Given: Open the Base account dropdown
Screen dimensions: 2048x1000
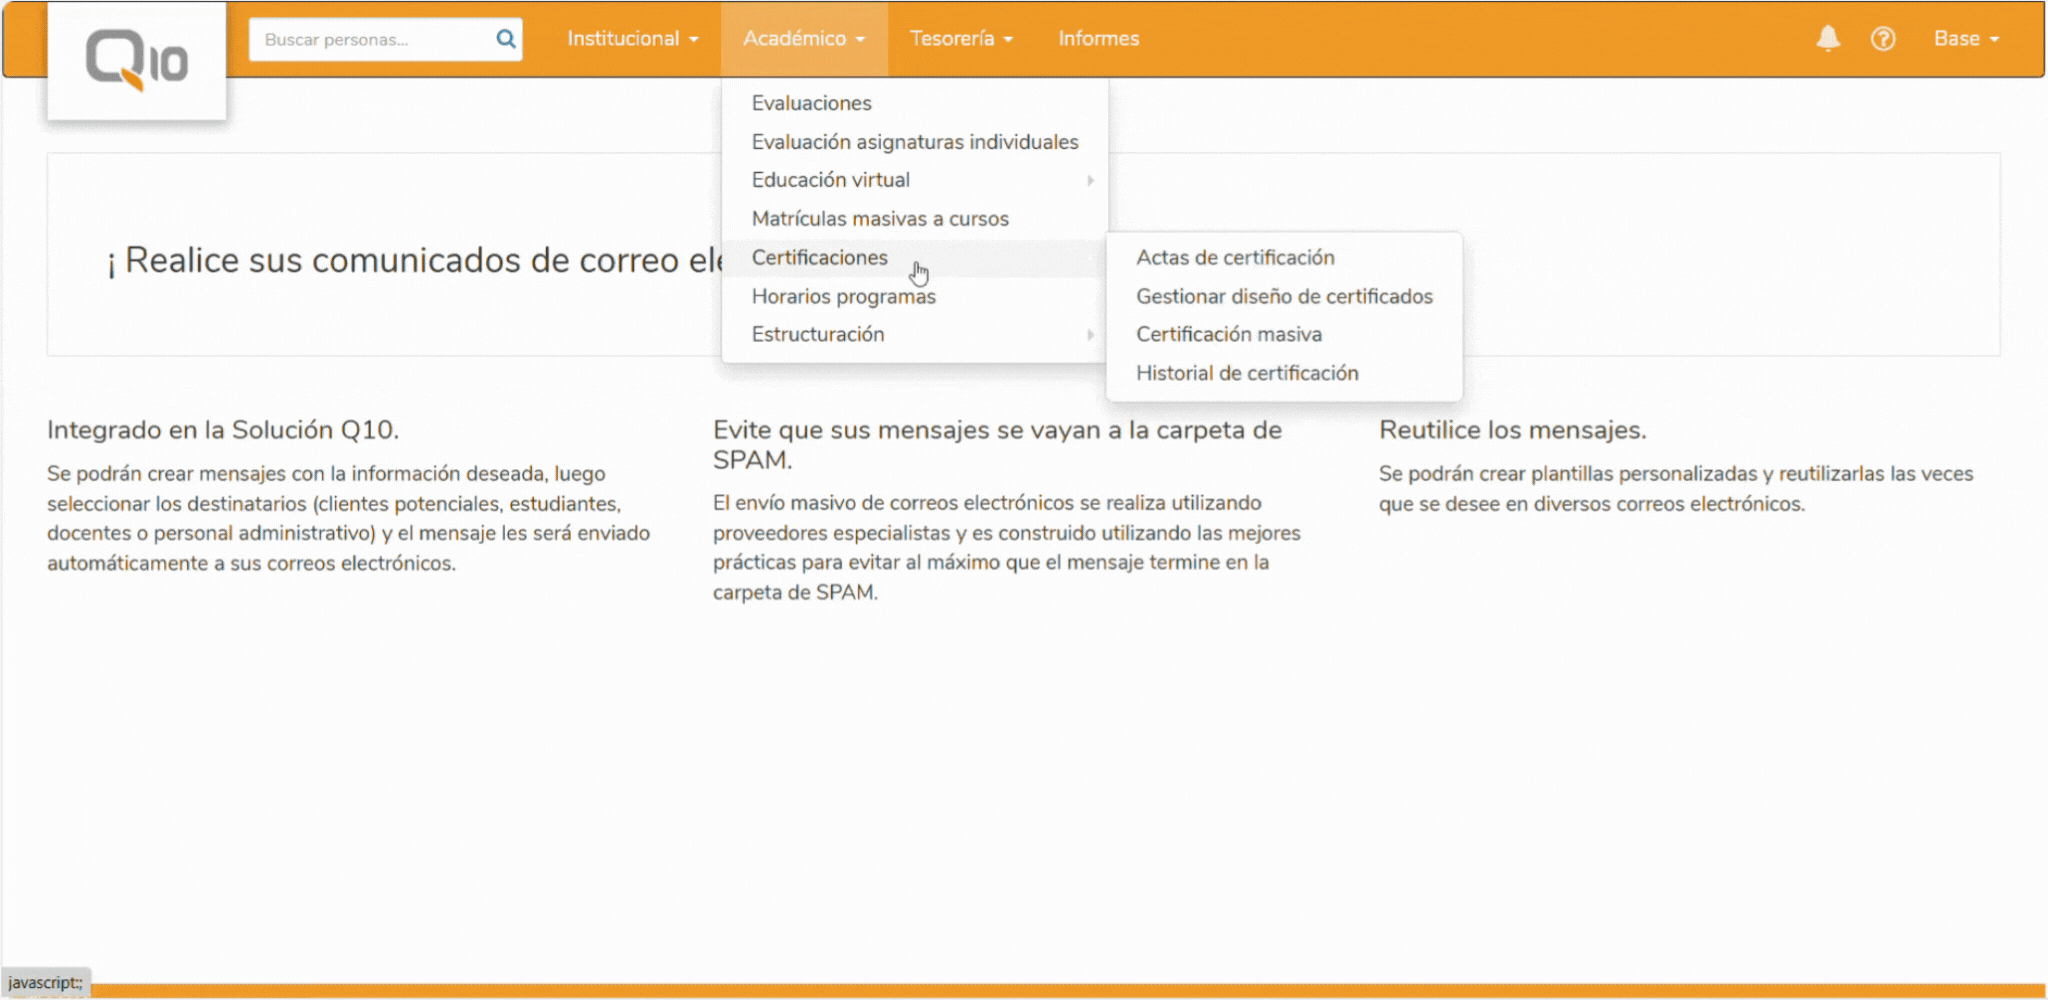Looking at the screenshot, I should pos(1965,38).
